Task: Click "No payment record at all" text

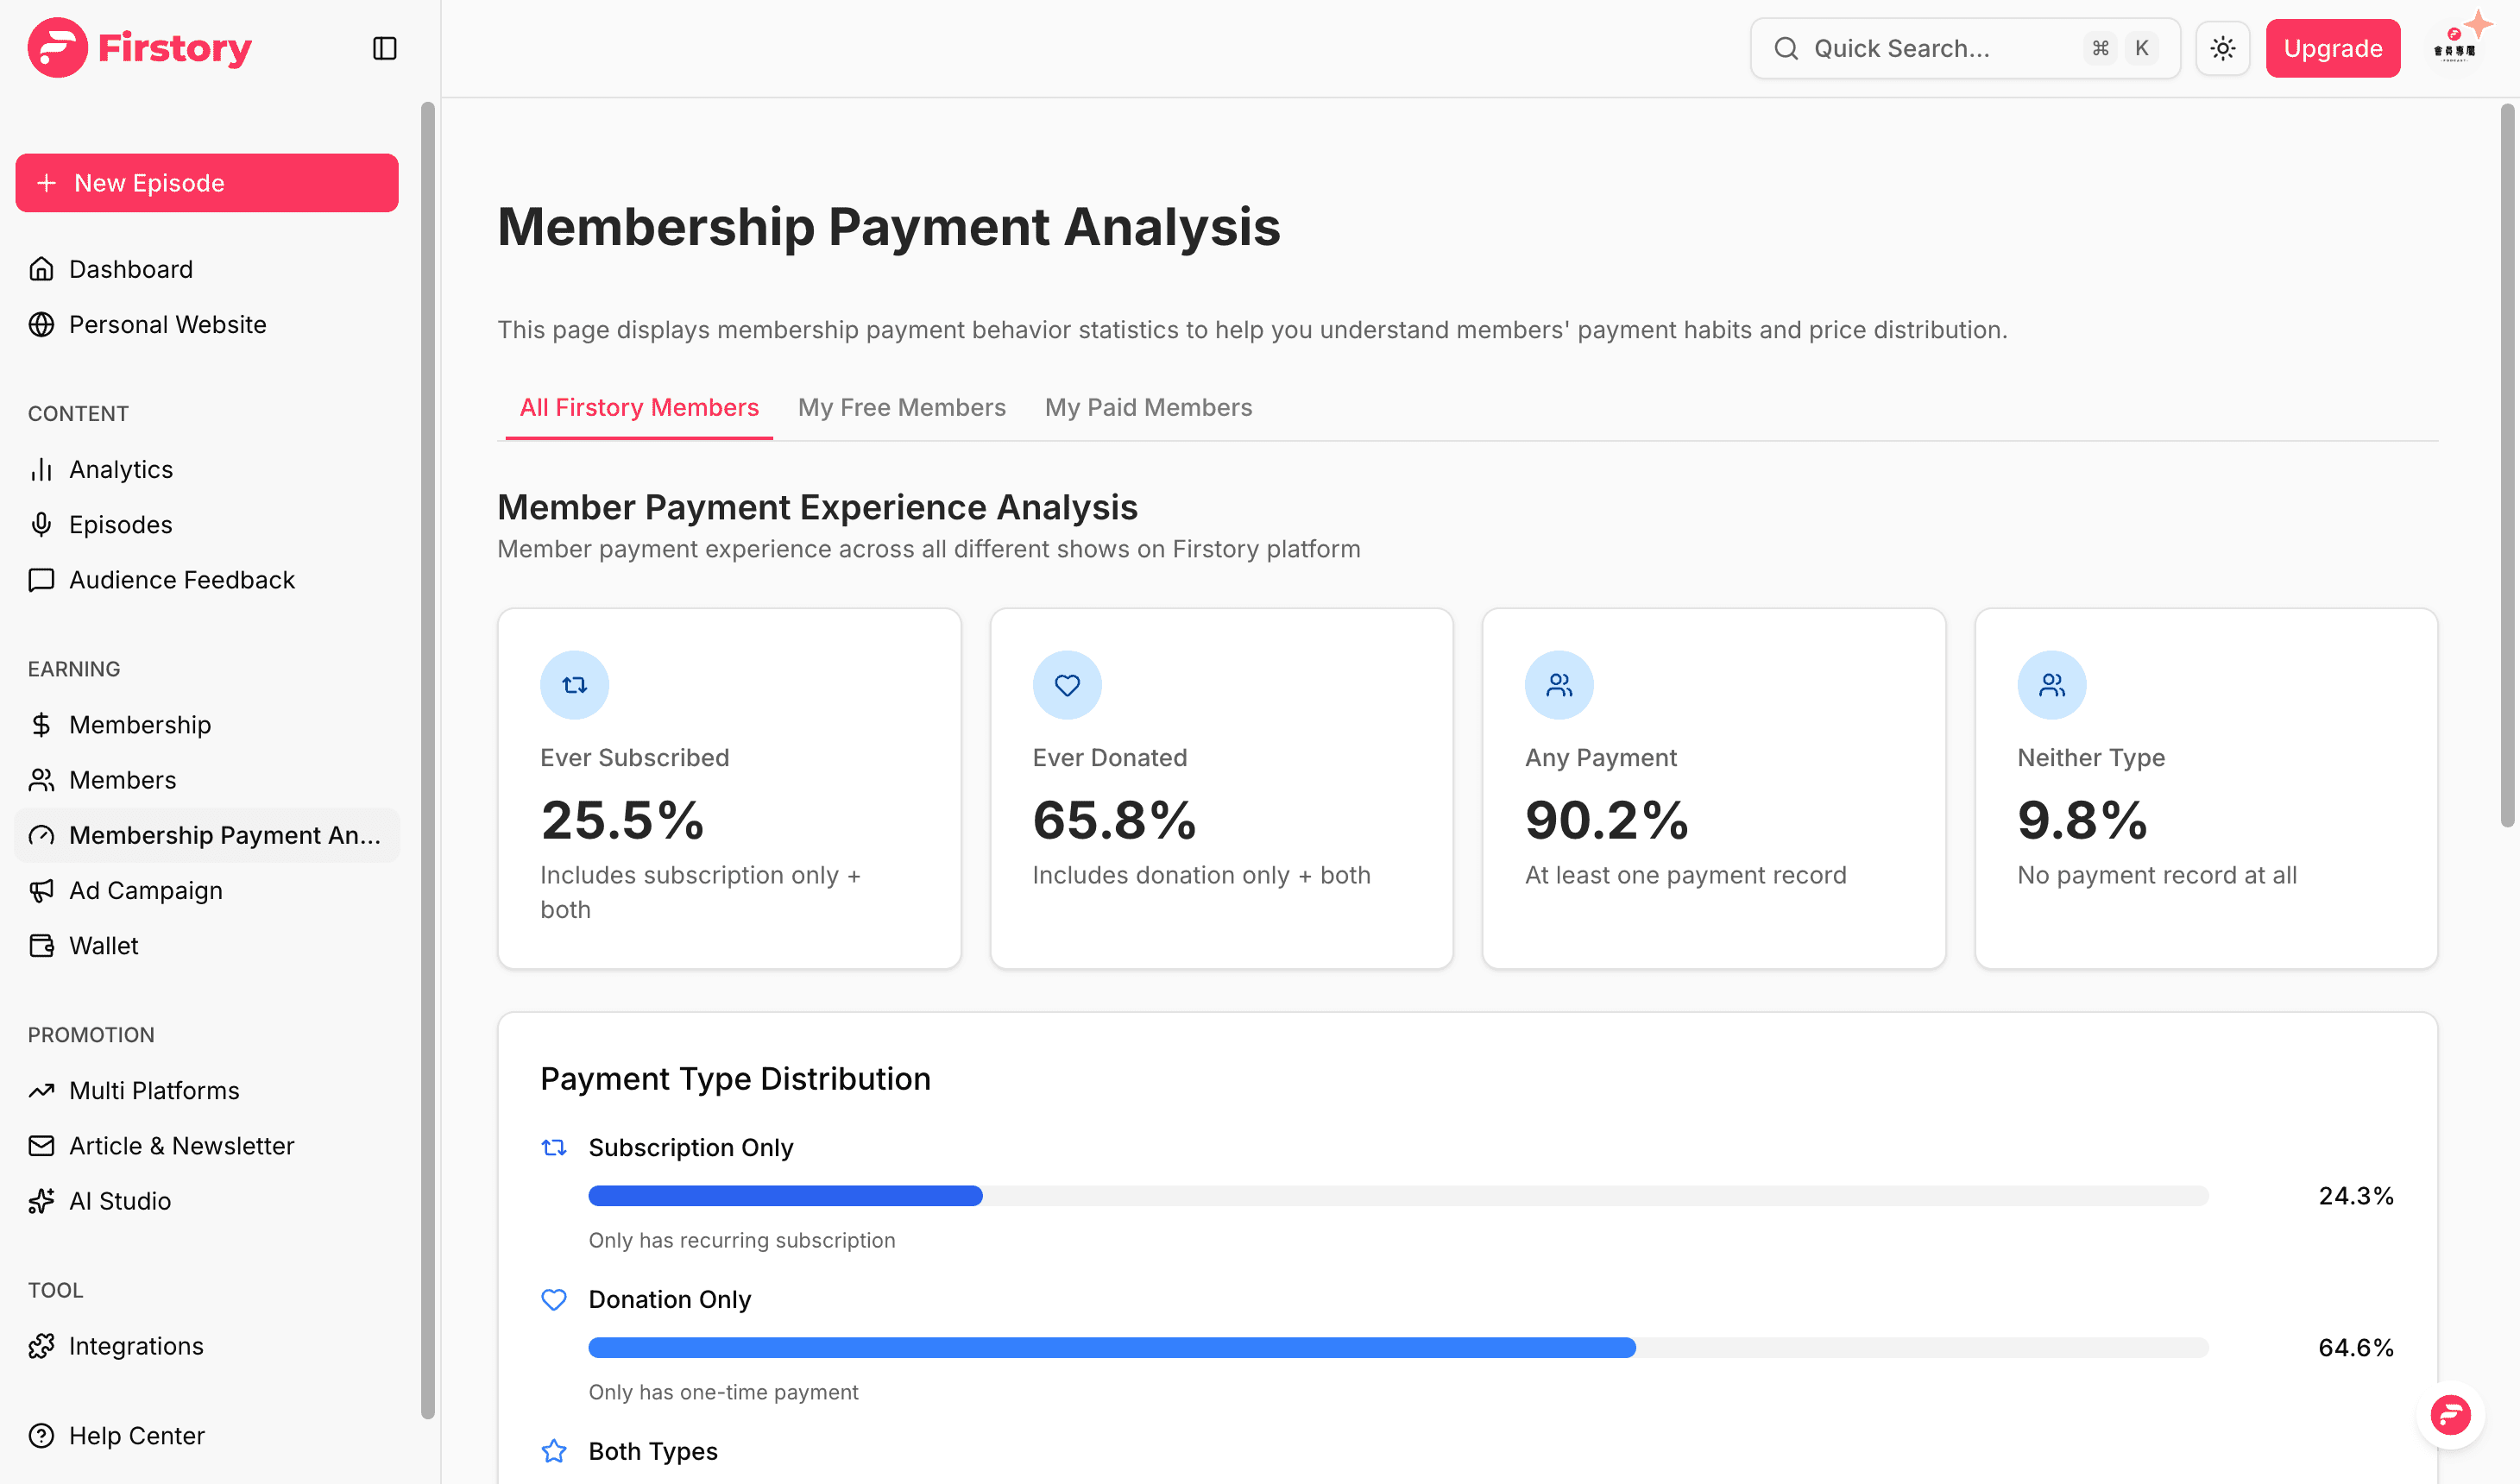Action: [x=2157, y=875]
